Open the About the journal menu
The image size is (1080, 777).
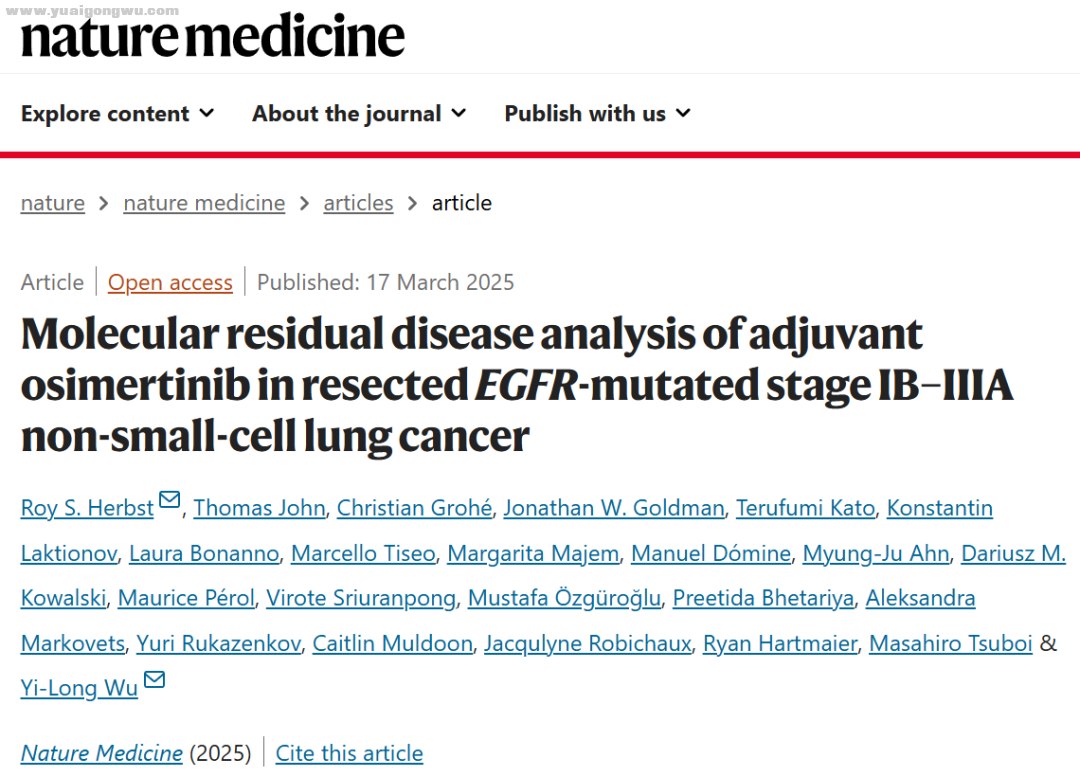(x=360, y=114)
